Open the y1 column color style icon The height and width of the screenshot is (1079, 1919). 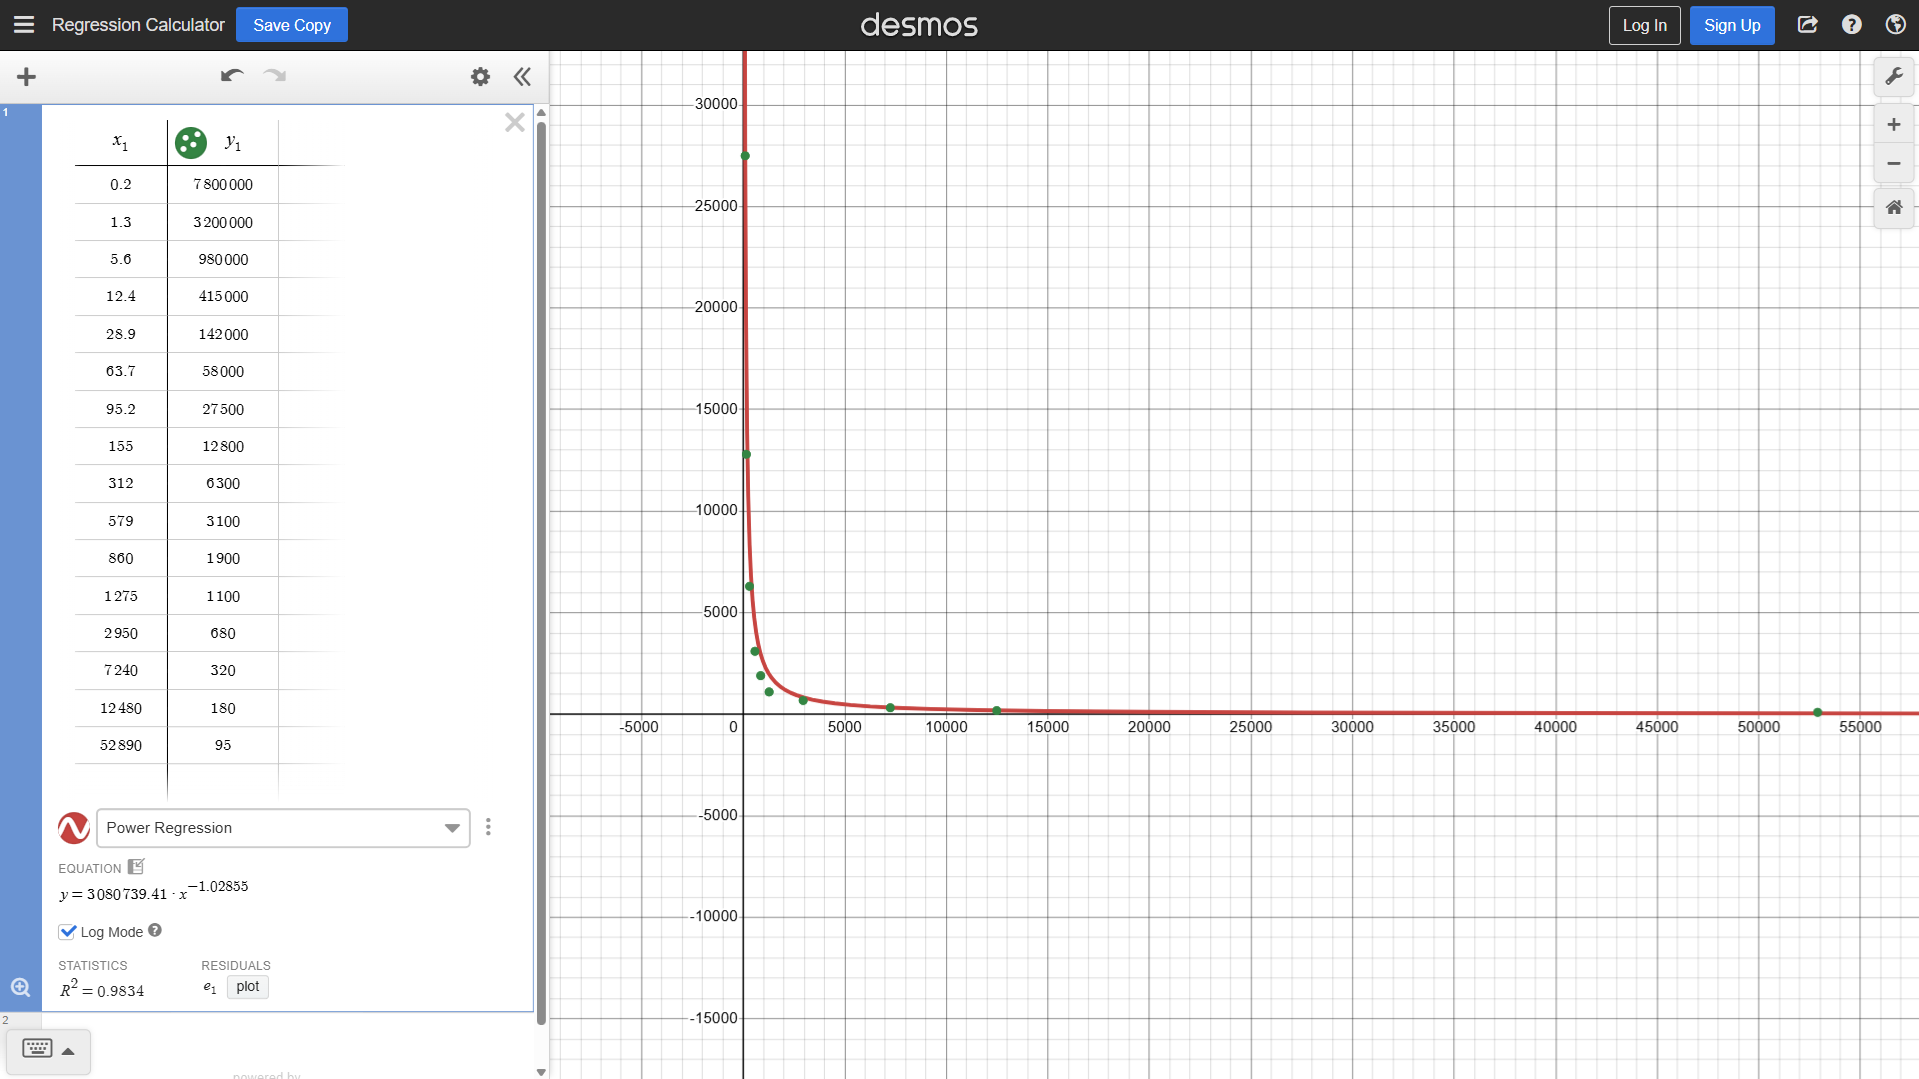[191, 143]
